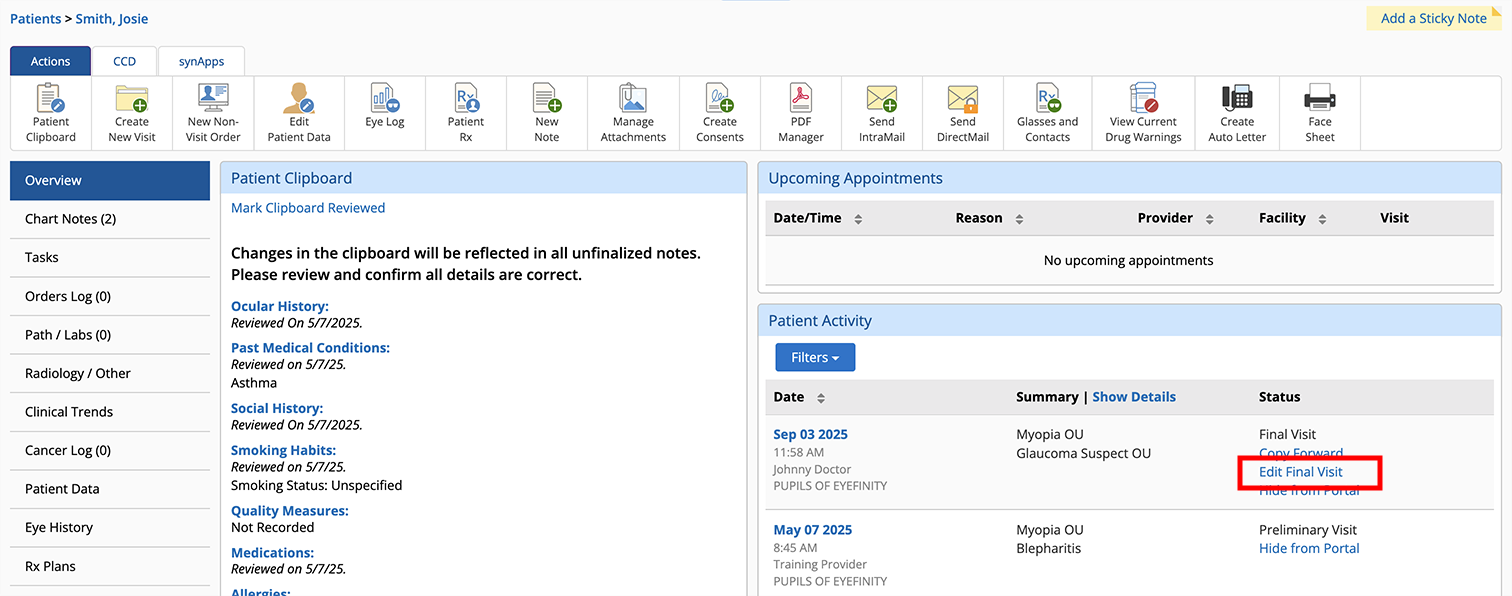Click Add a Sticky Note
This screenshot has height=596, width=1512.
[1433, 18]
